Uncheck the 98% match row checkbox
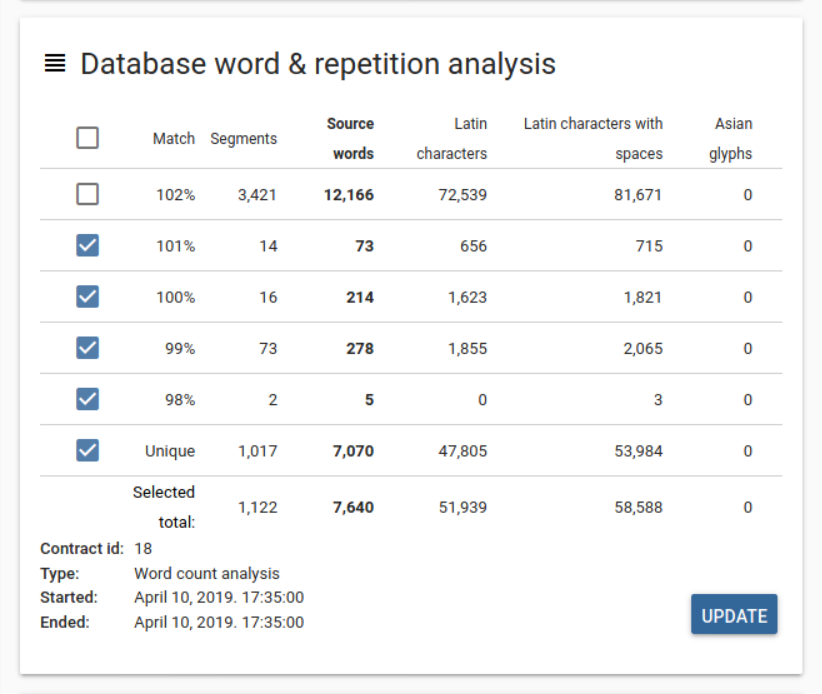Viewport: 822px width, 694px height. tap(88, 399)
